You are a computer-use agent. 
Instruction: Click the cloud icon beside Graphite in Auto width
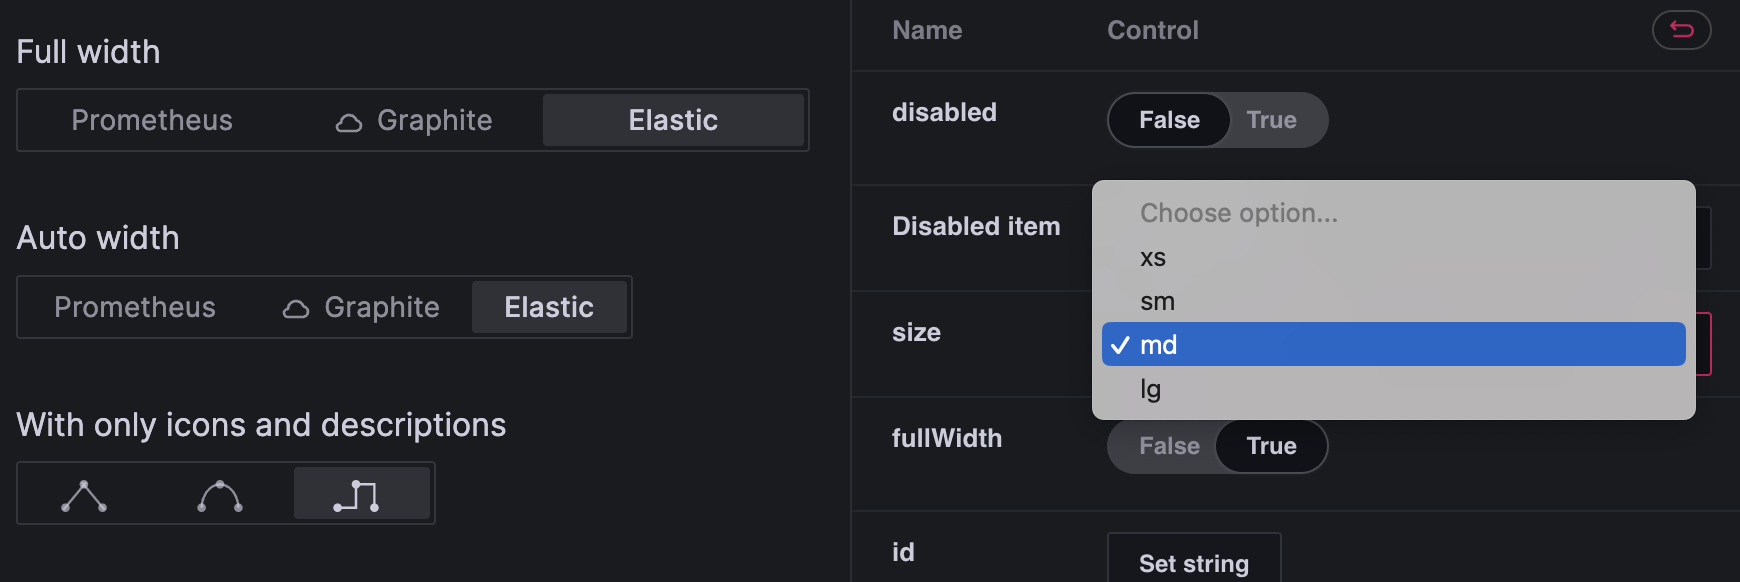pos(295,308)
